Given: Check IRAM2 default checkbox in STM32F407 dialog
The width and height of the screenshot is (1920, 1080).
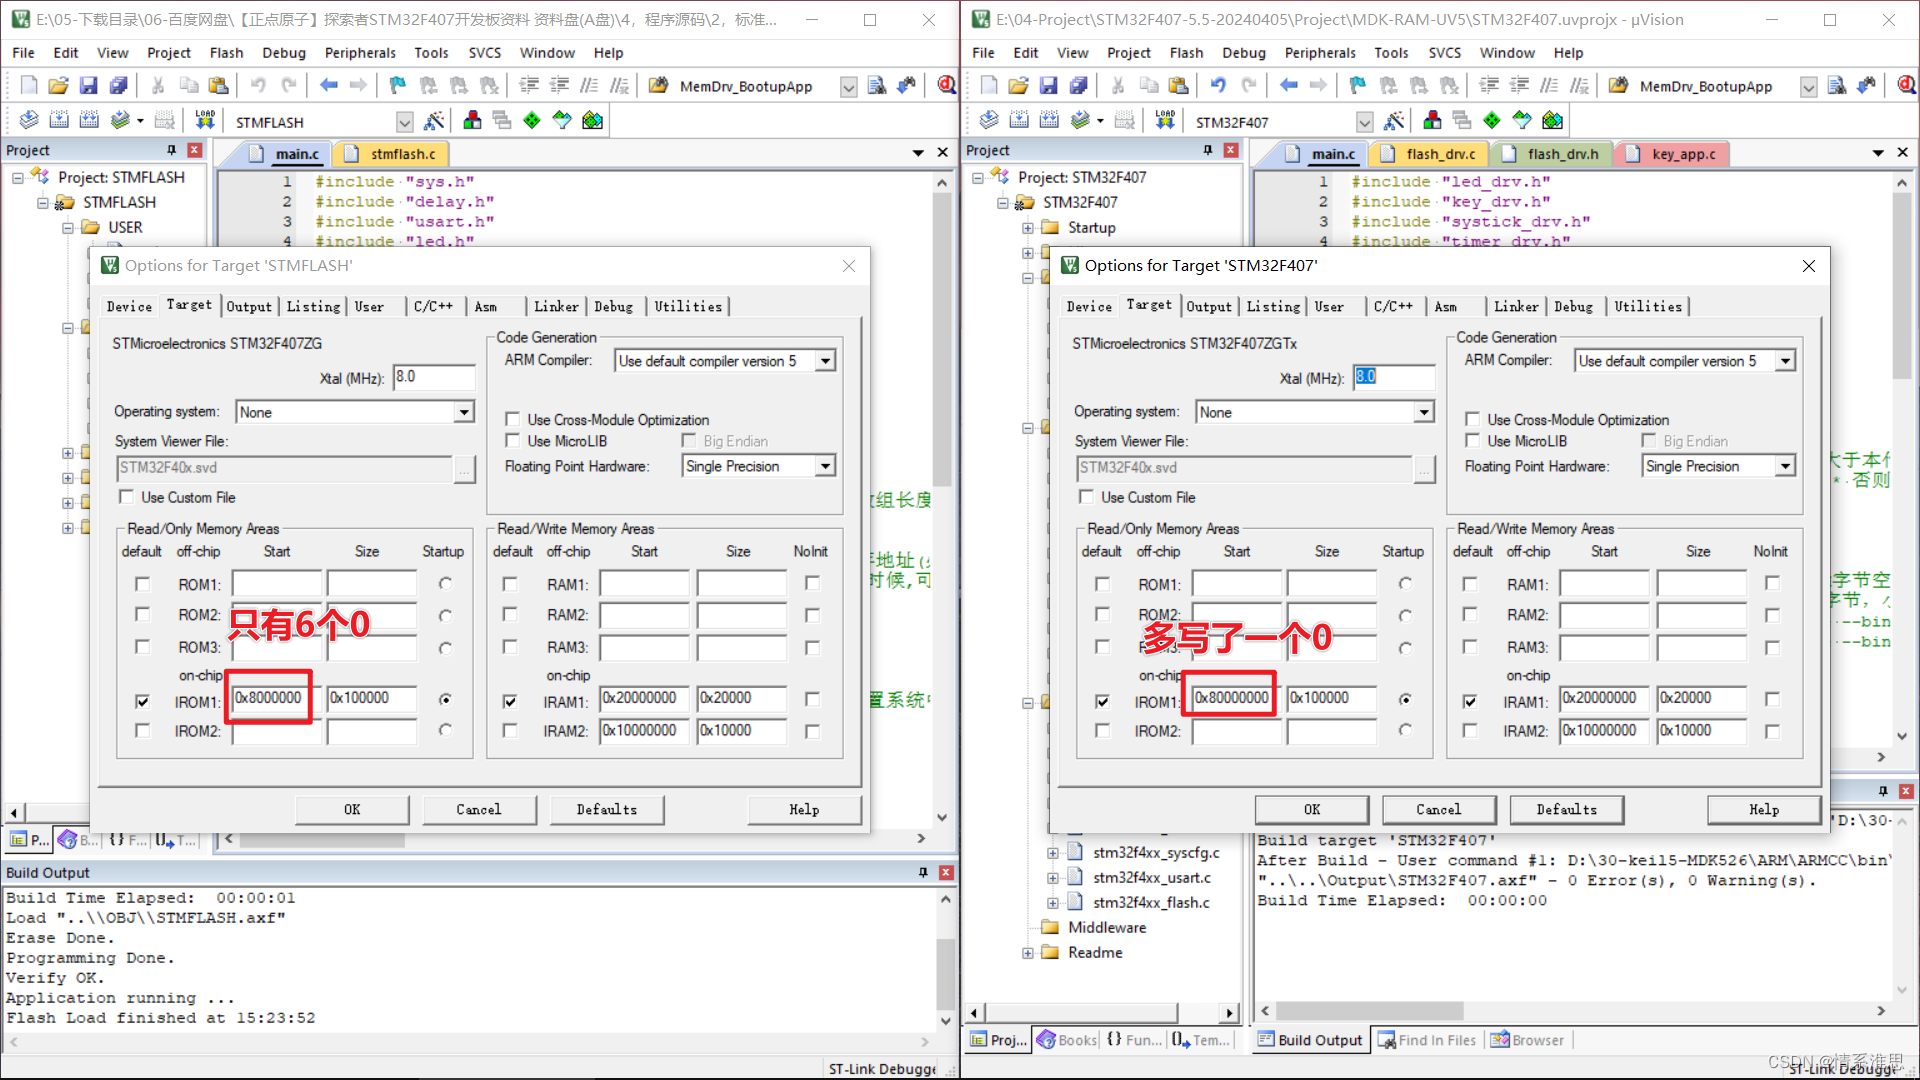Looking at the screenshot, I should [x=1470, y=731].
